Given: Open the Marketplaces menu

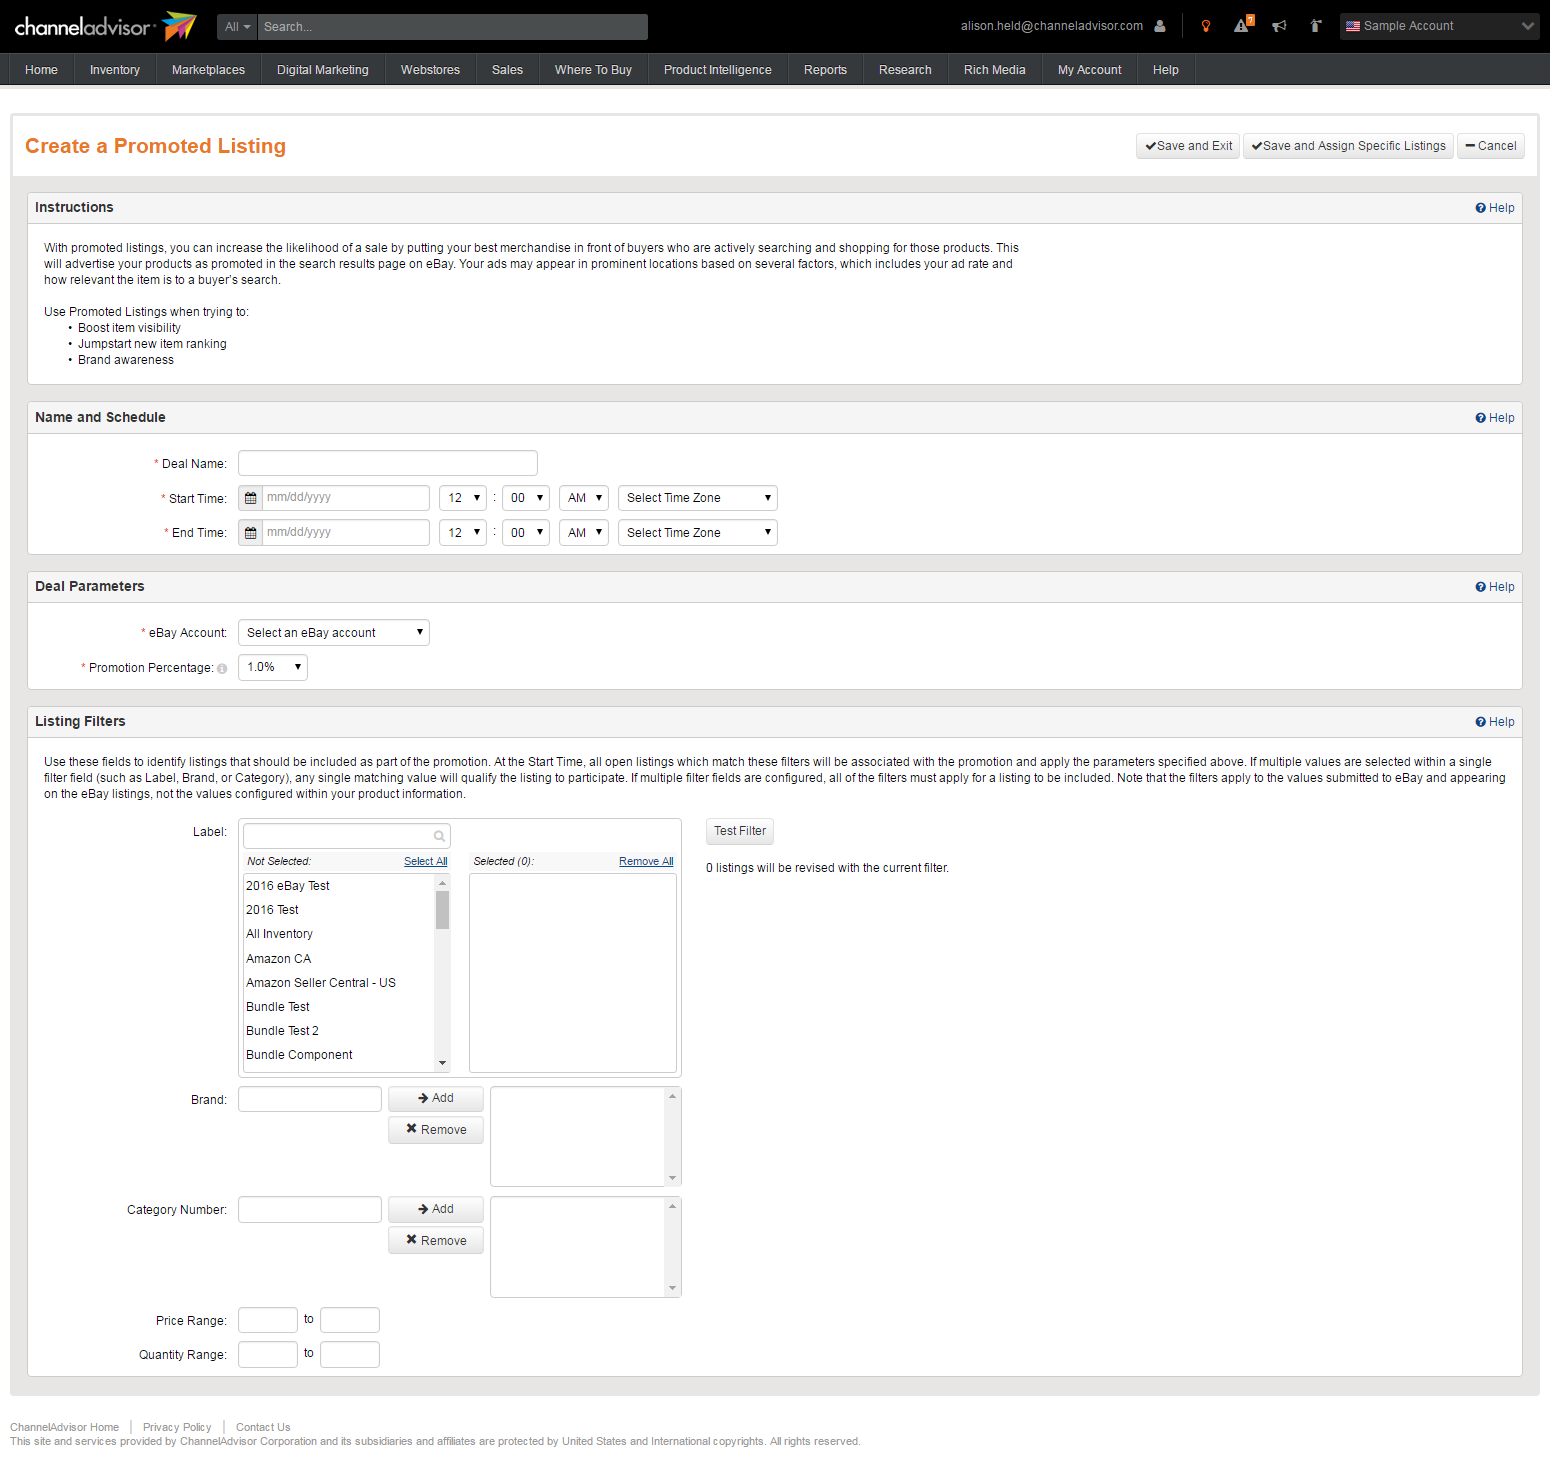Looking at the screenshot, I should coord(208,70).
